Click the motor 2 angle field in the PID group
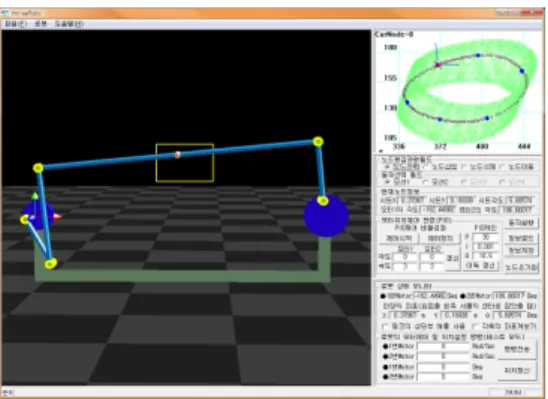This screenshot has width=548, height=399. [432, 257]
